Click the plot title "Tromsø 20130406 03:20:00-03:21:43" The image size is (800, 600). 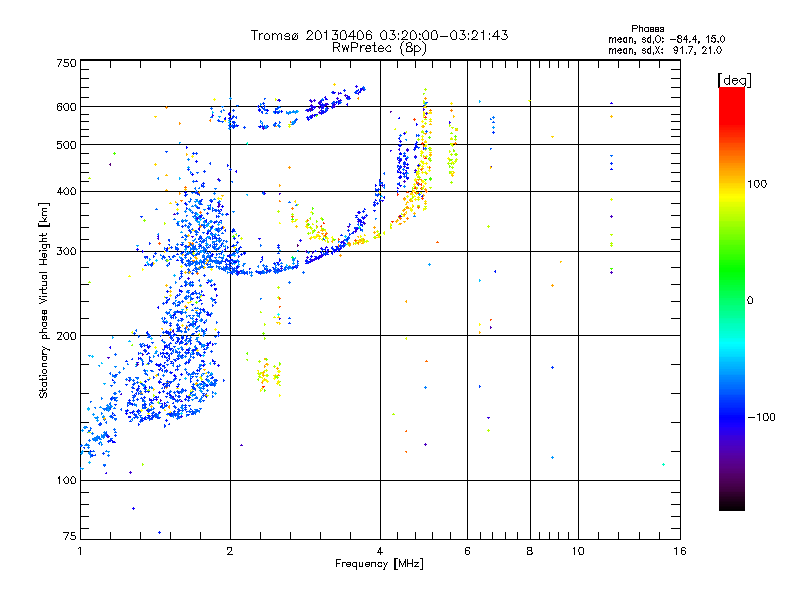pyautogui.click(x=379, y=35)
